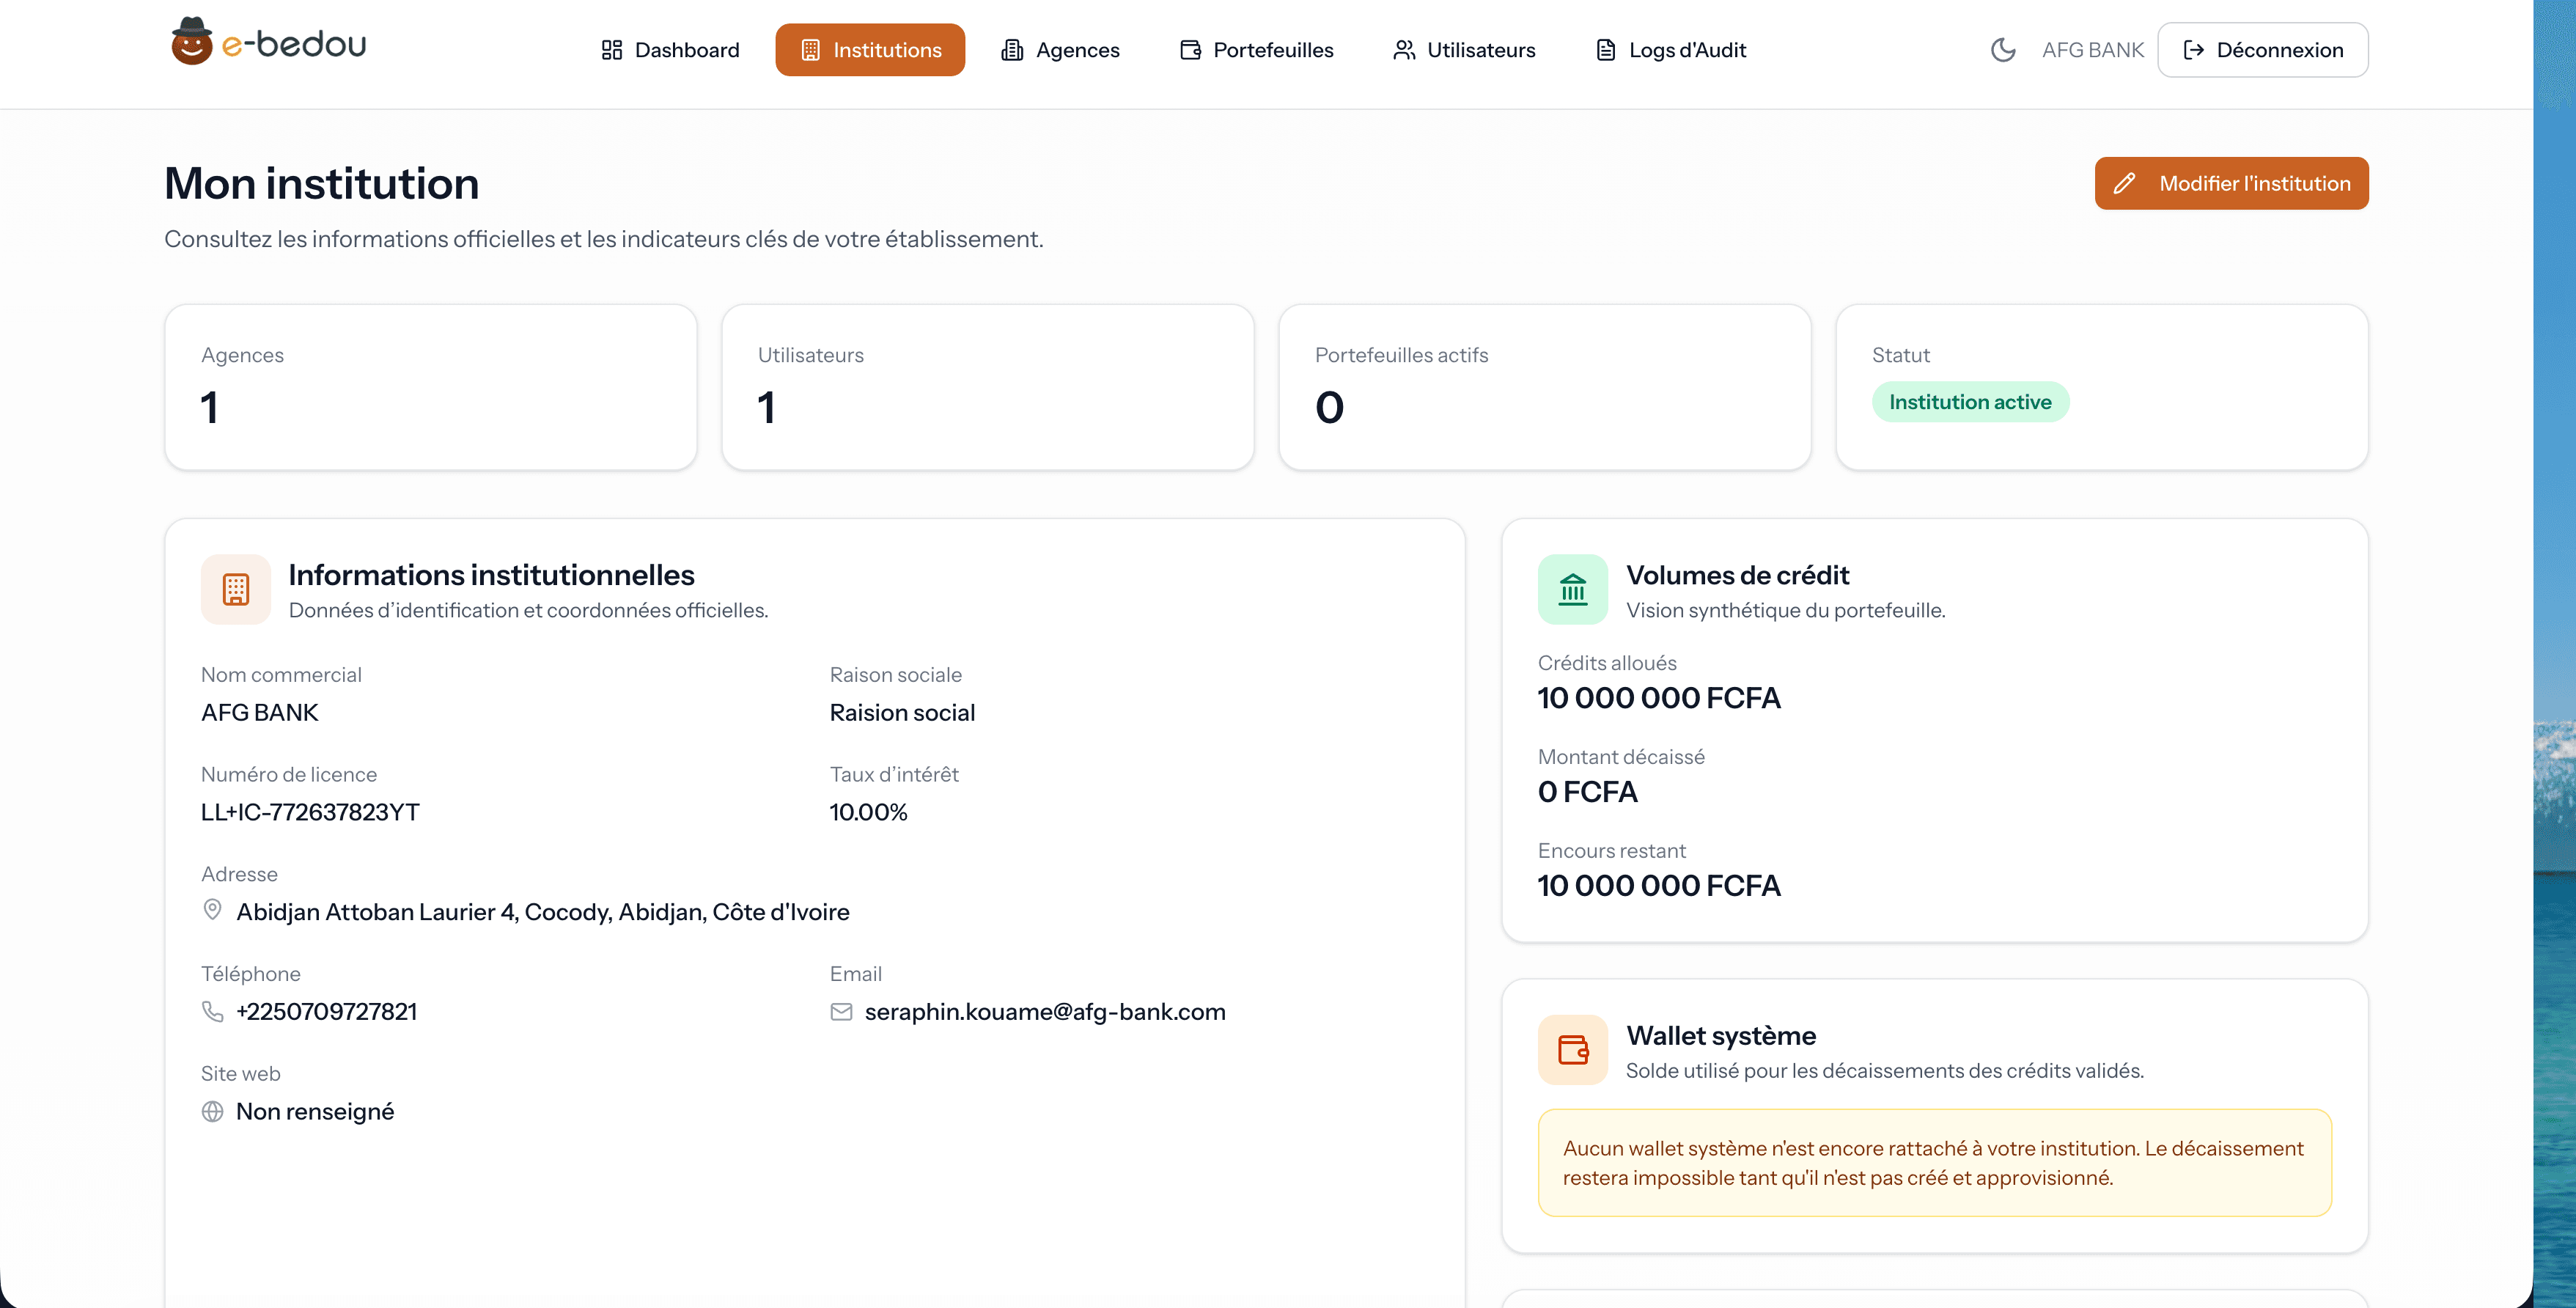Click the building icon beside Informations institutionnelles
This screenshot has height=1308, width=2576.
click(x=236, y=590)
